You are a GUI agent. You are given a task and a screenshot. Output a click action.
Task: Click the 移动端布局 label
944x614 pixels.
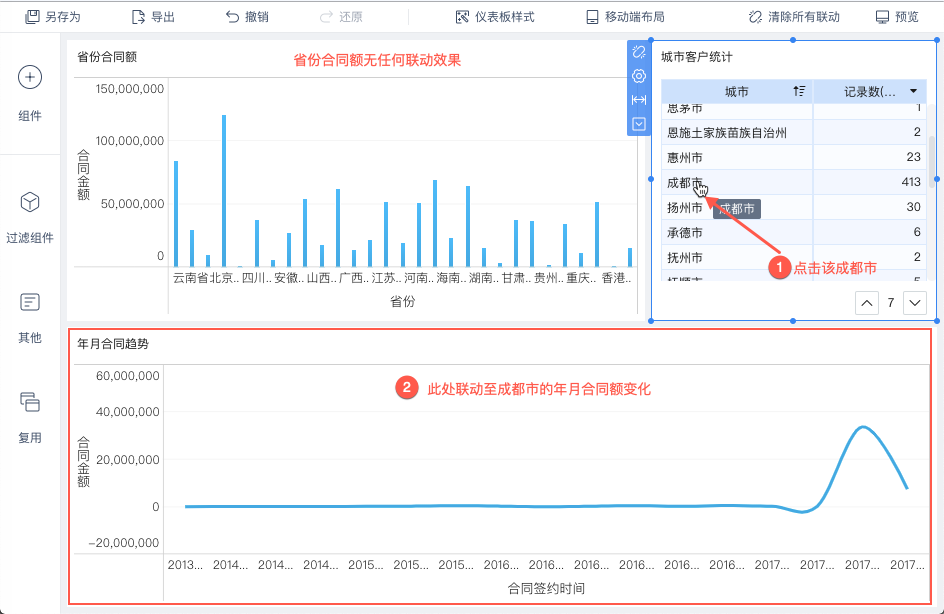tap(635, 17)
